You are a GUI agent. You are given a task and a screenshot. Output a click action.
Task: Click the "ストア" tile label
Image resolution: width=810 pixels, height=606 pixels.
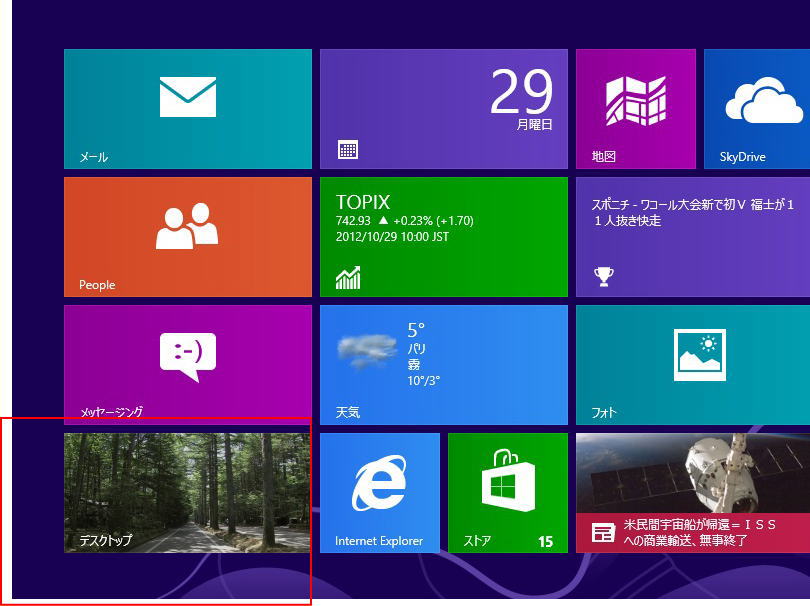[x=477, y=541]
